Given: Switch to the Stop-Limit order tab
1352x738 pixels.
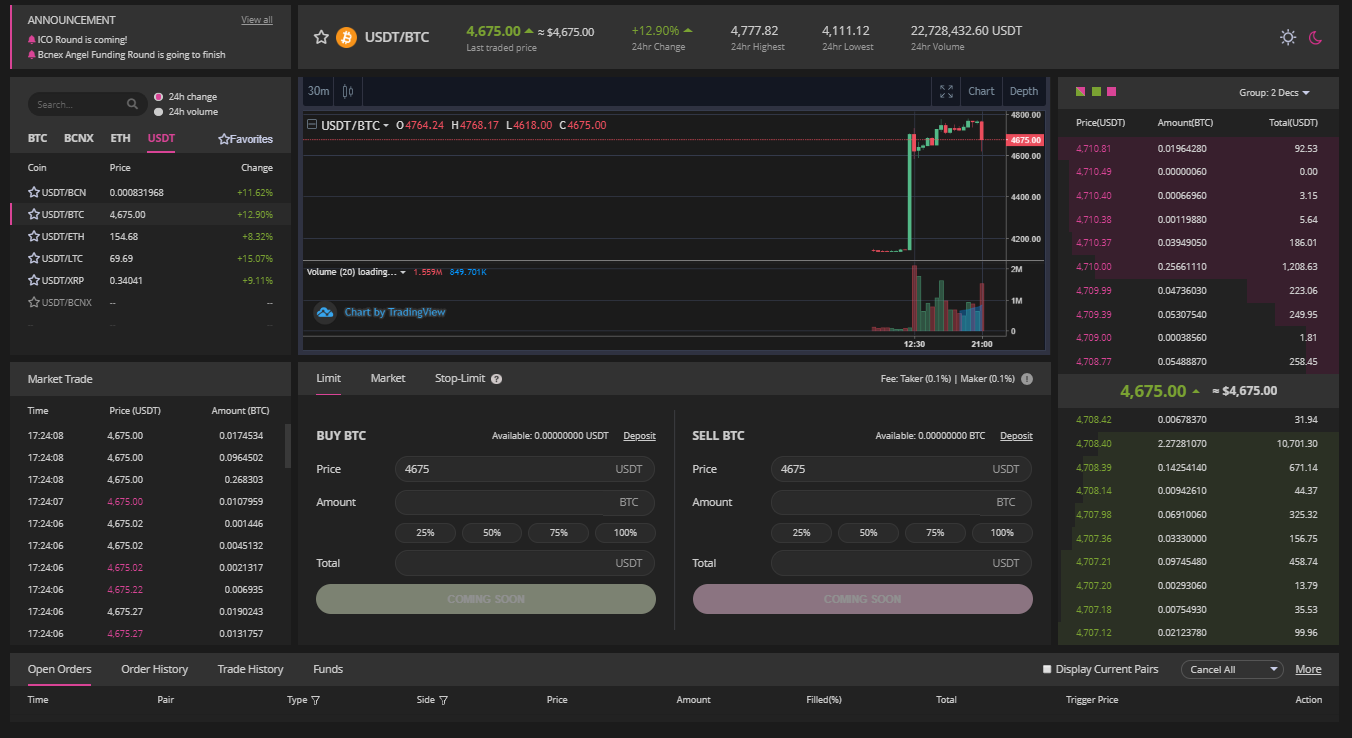Looking at the screenshot, I should click(x=460, y=378).
